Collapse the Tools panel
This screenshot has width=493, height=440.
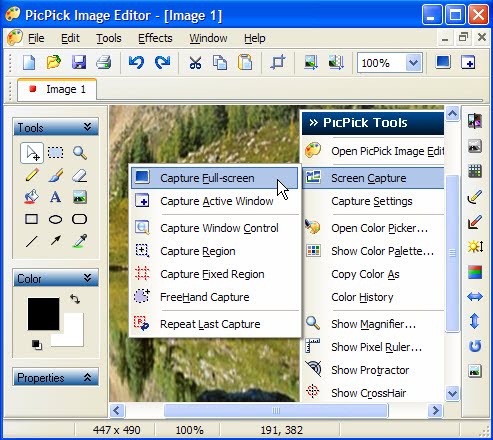click(88, 127)
